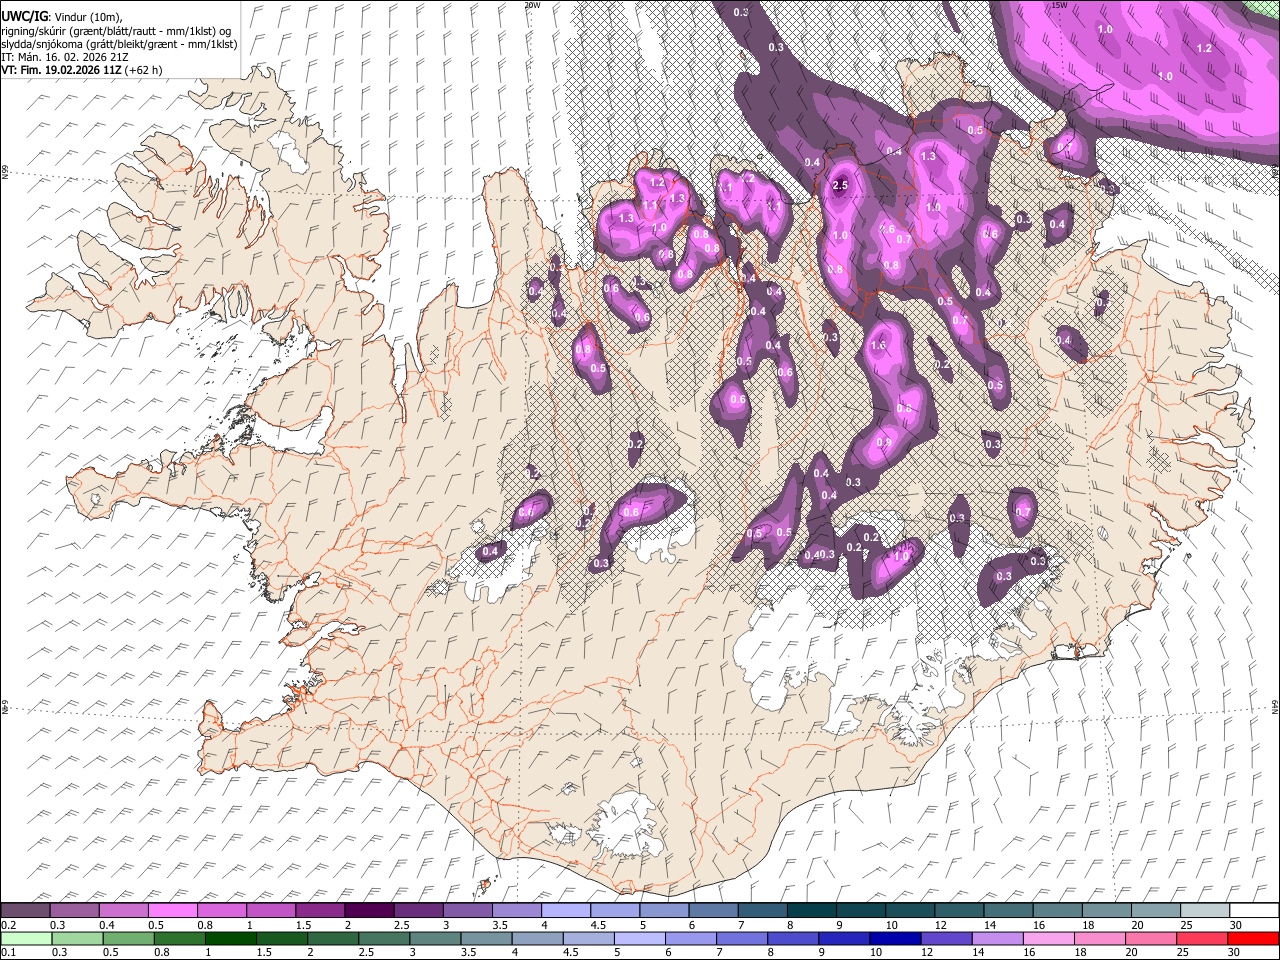Click the 'slydda/snjókoma' legend description line

[119, 44]
